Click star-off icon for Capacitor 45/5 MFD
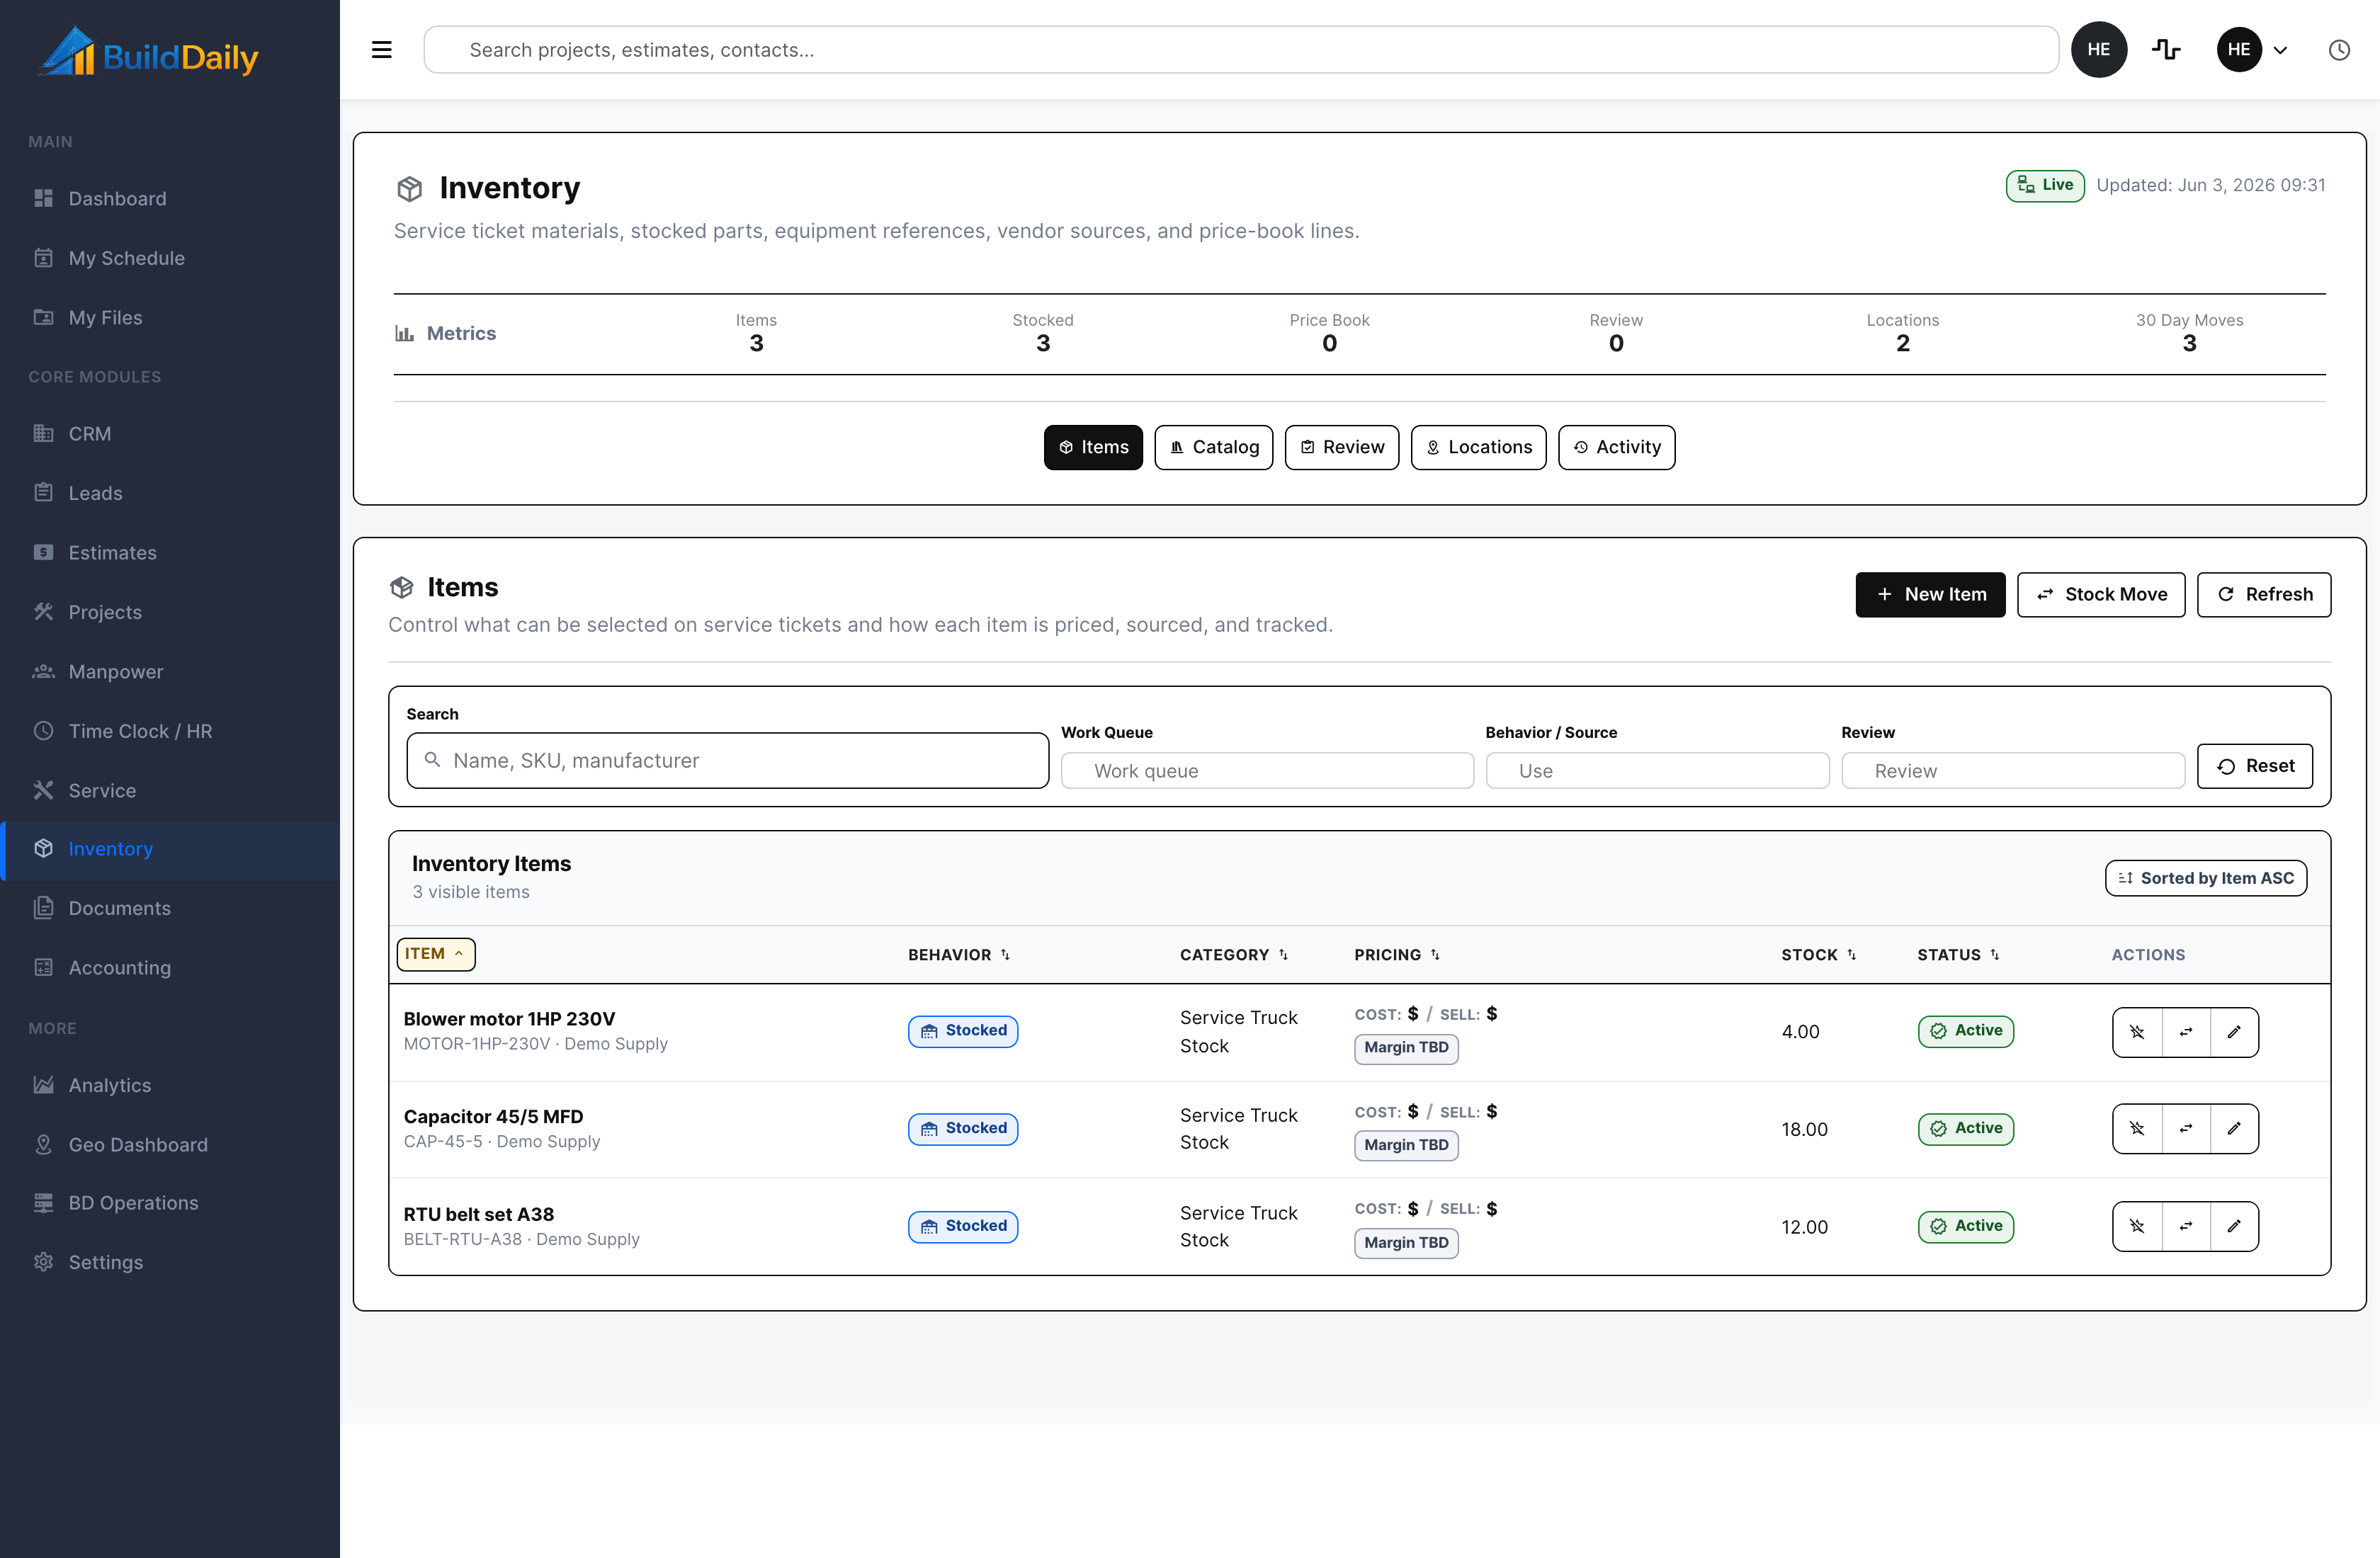The width and height of the screenshot is (2380, 1558). tap(2137, 1129)
